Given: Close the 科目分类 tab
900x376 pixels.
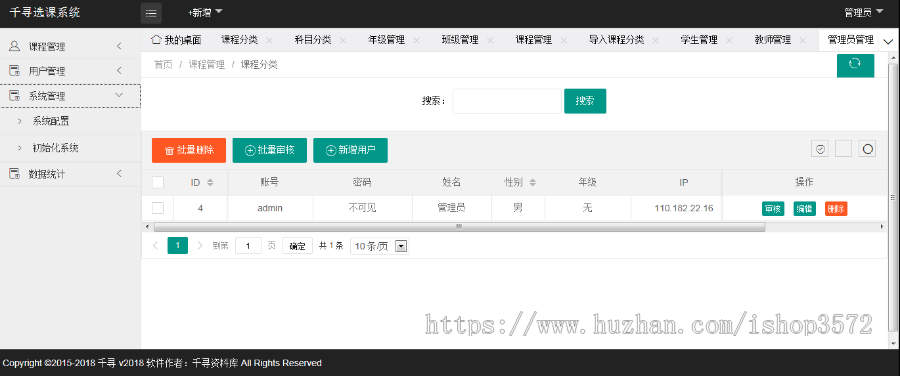Looking at the screenshot, I should click(x=343, y=40).
